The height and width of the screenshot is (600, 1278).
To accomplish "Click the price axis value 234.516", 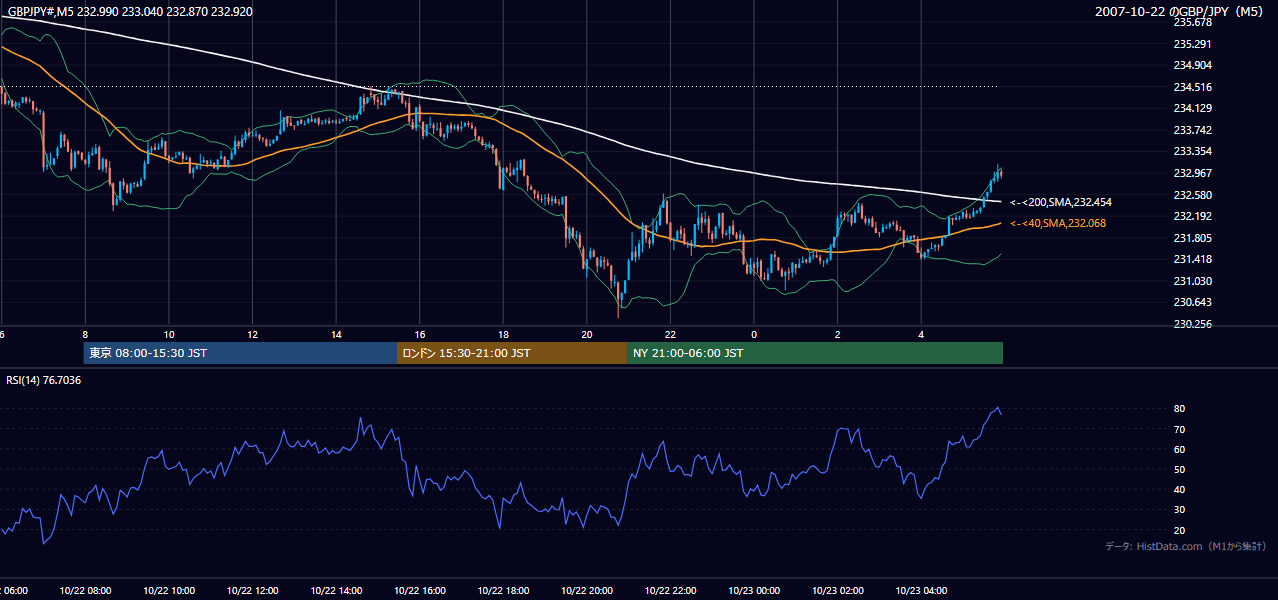I will pyautogui.click(x=1193, y=87).
